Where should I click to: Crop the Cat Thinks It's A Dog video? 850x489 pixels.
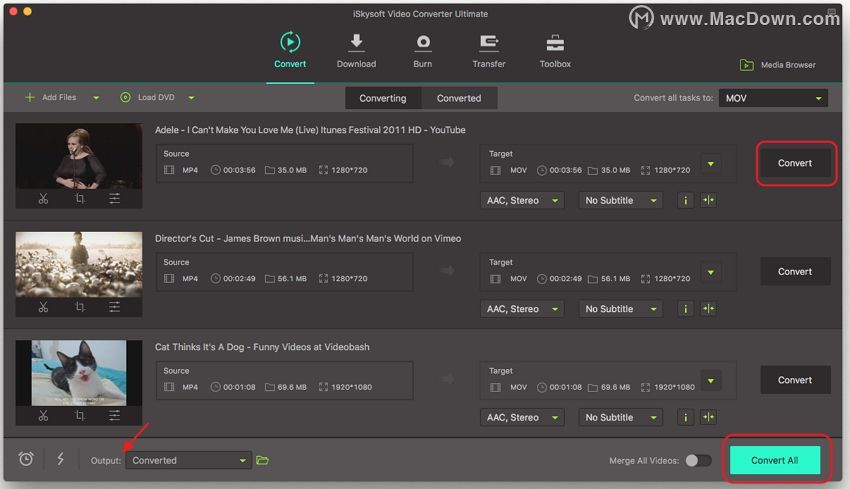pyautogui.click(x=80, y=416)
